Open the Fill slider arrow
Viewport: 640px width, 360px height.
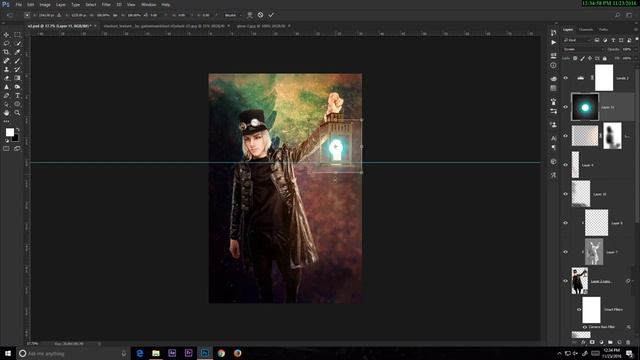pos(635,58)
